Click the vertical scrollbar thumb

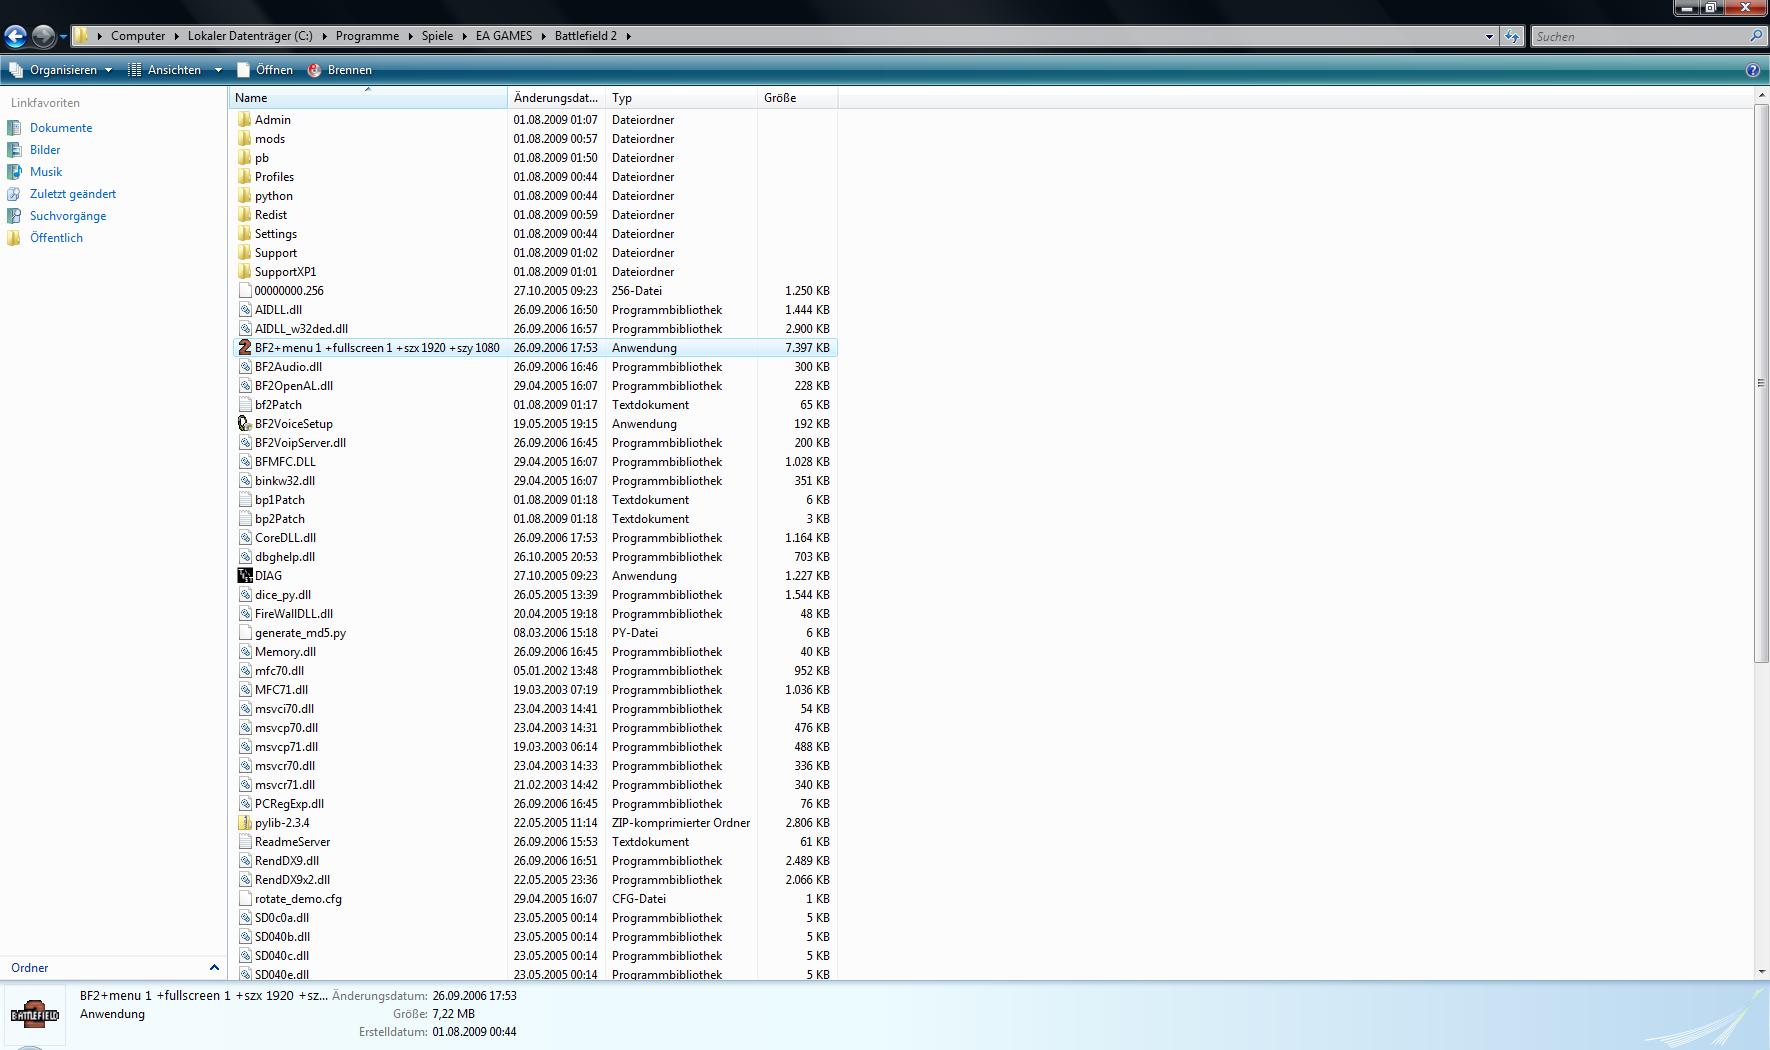click(1761, 382)
